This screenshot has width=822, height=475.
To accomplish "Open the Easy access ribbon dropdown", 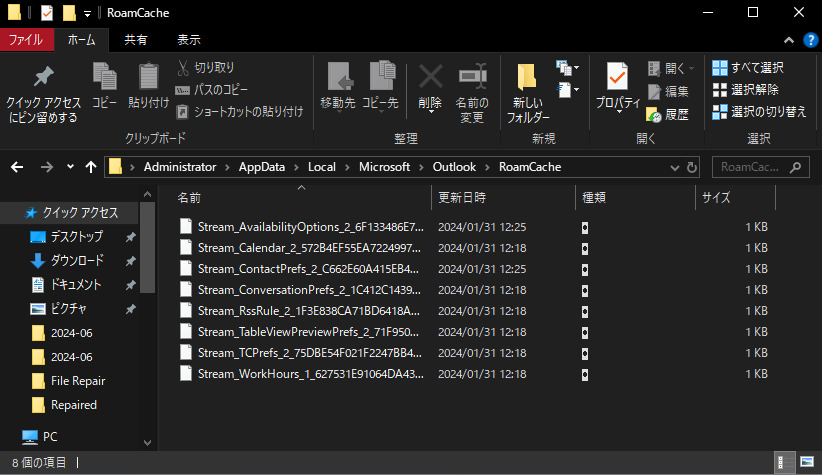I will (x=568, y=90).
